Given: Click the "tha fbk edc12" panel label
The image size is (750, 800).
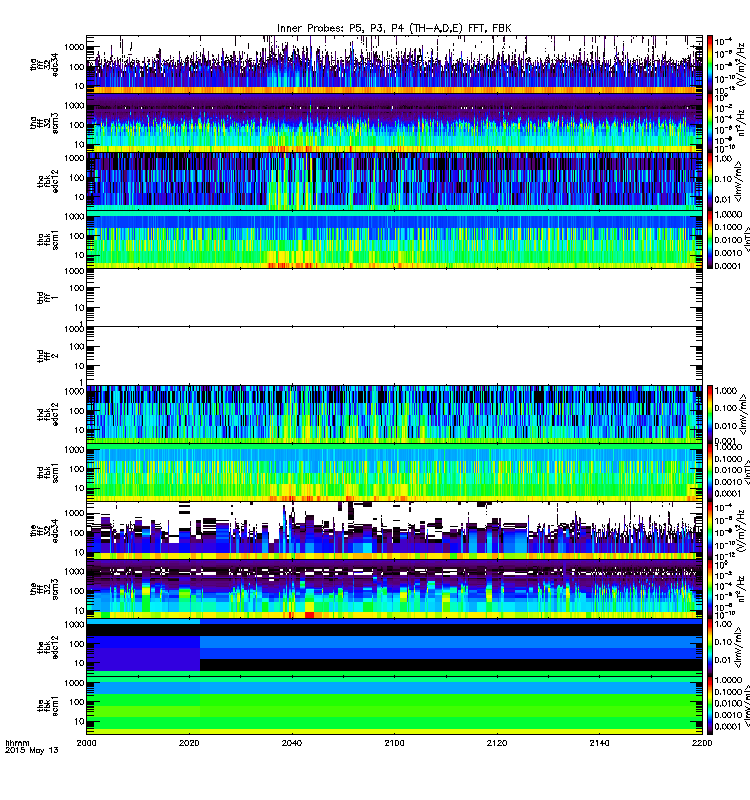Looking at the screenshot, I should pyautogui.click(x=48, y=181).
